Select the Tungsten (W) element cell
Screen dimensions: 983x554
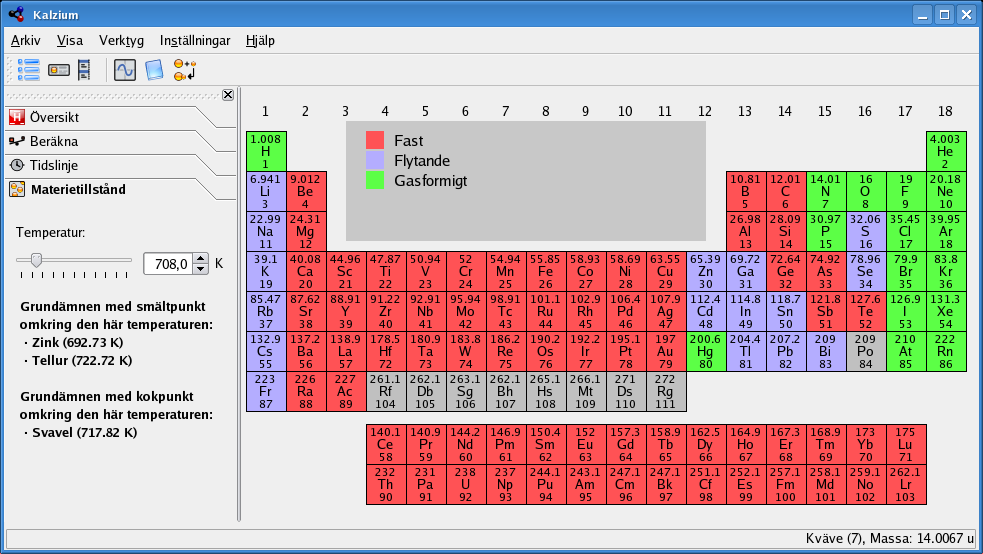(466, 351)
